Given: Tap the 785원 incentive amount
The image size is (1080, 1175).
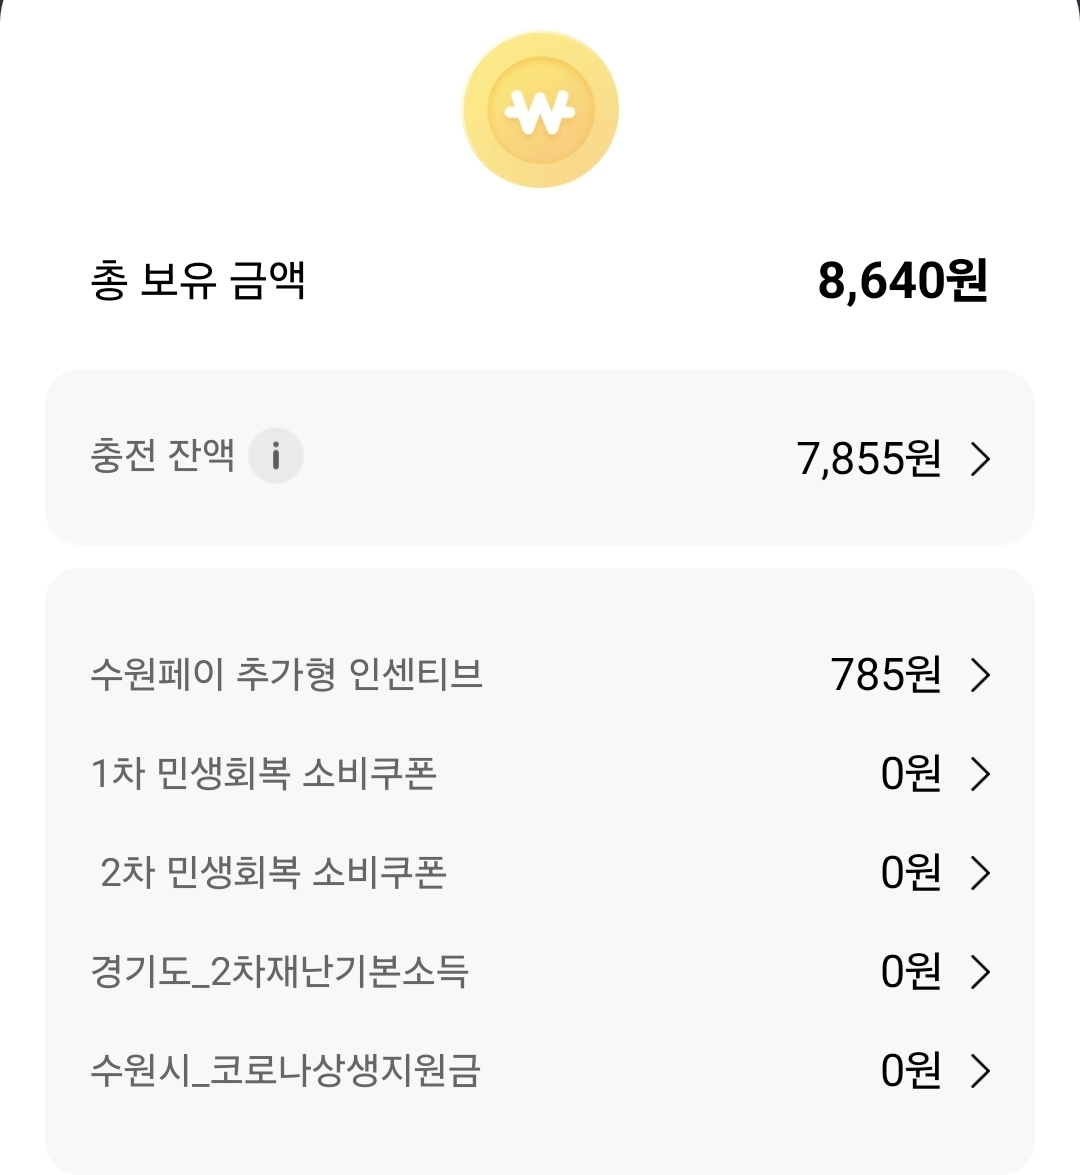Looking at the screenshot, I should (886, 675).
